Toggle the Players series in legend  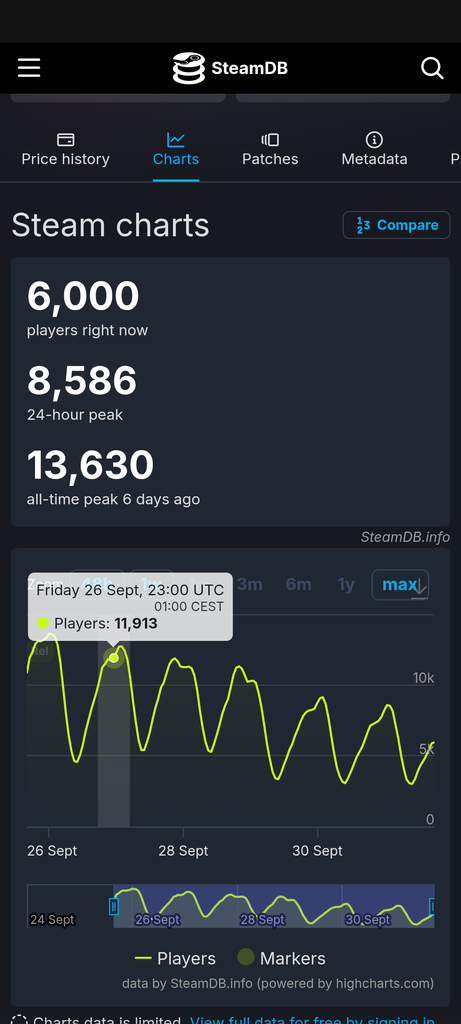175,958
